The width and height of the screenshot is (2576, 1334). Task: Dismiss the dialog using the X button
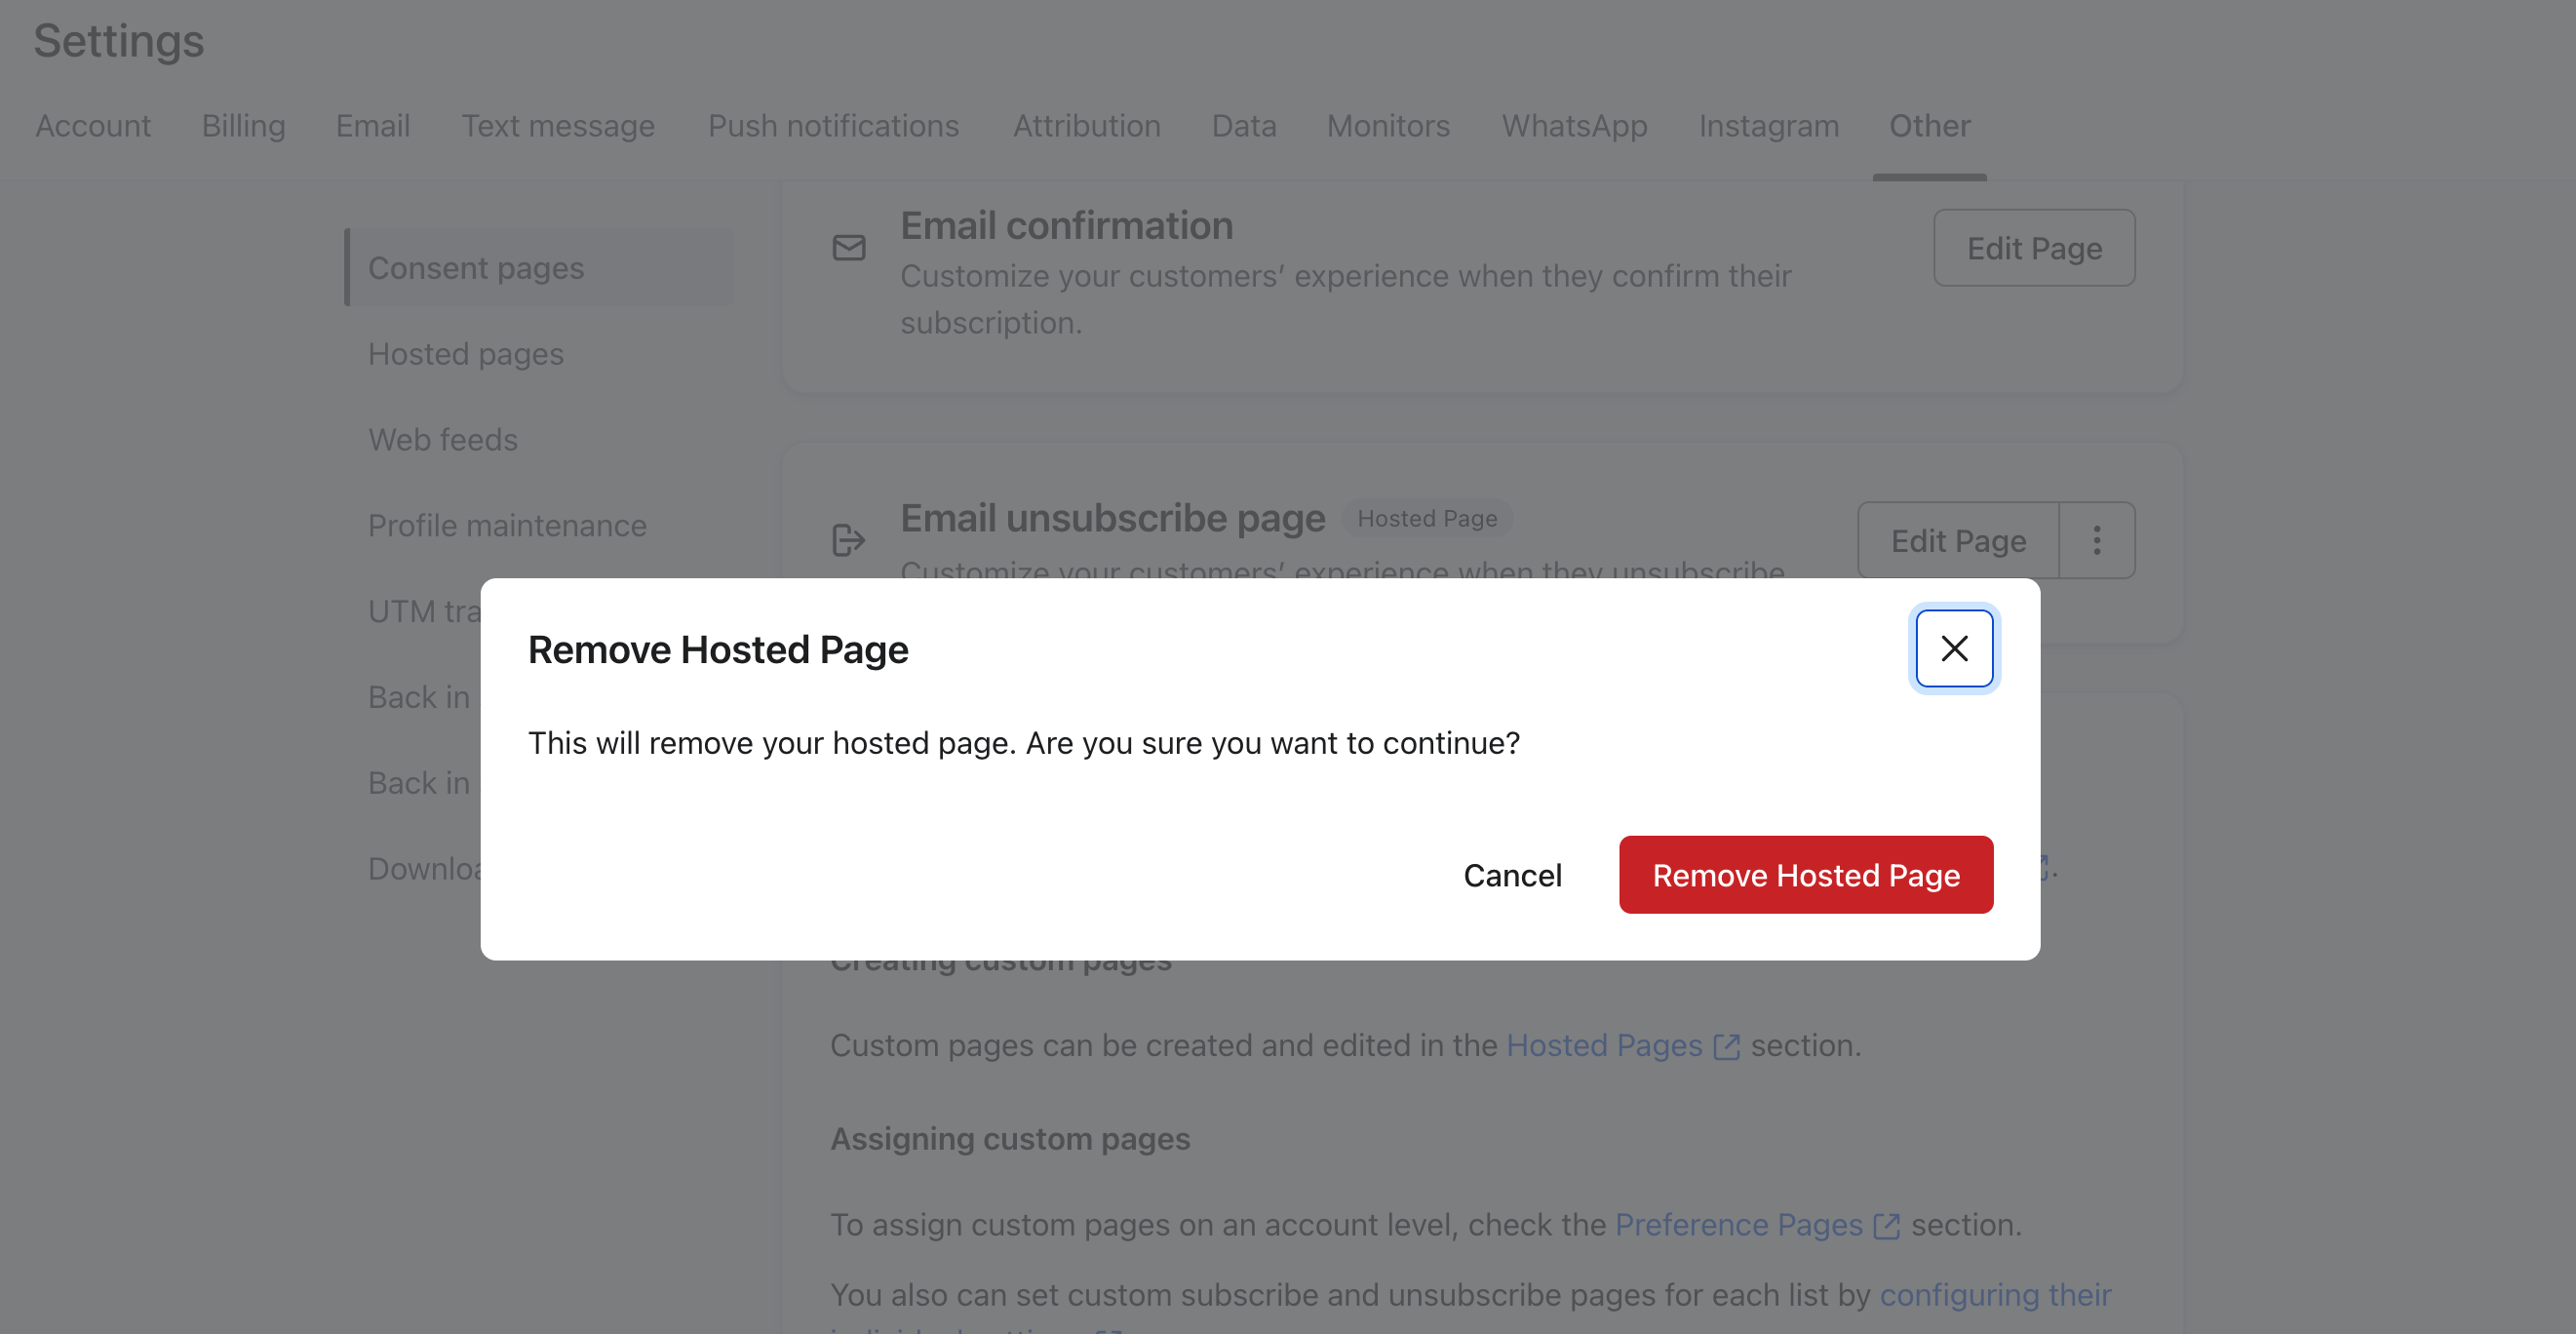point(1953,648)
